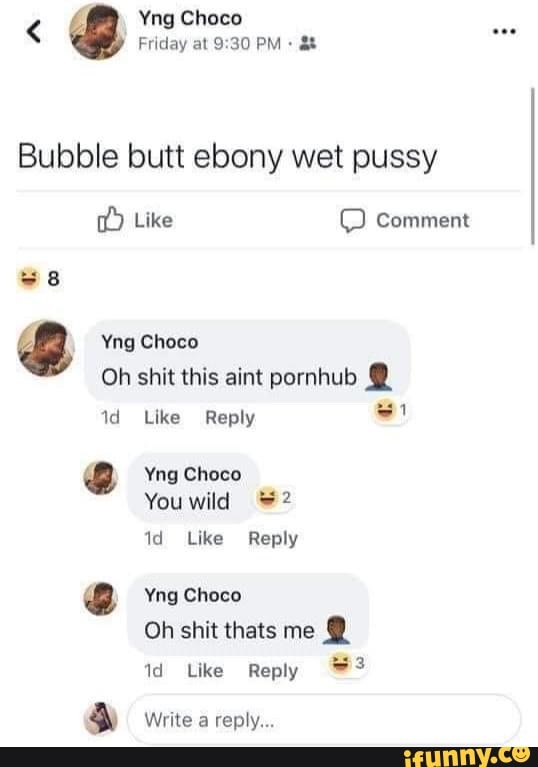Like the "Oh shit thats me" reply
The image size is (538, 767).
(x=205, y=670)
